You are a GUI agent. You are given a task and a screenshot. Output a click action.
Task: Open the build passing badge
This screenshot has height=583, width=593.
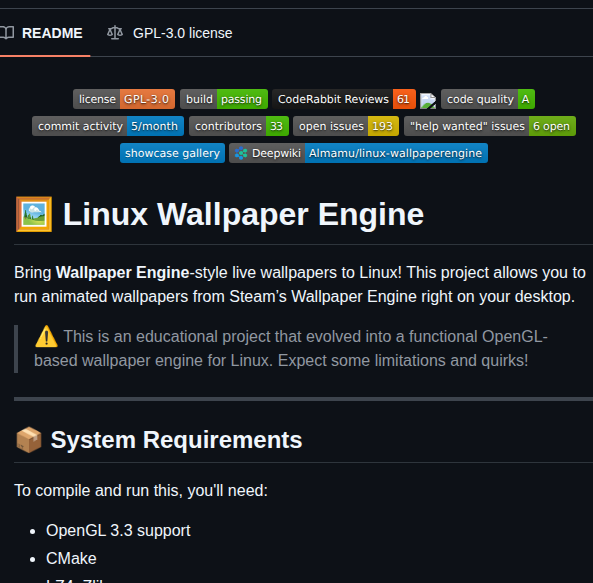coord(224,99)
